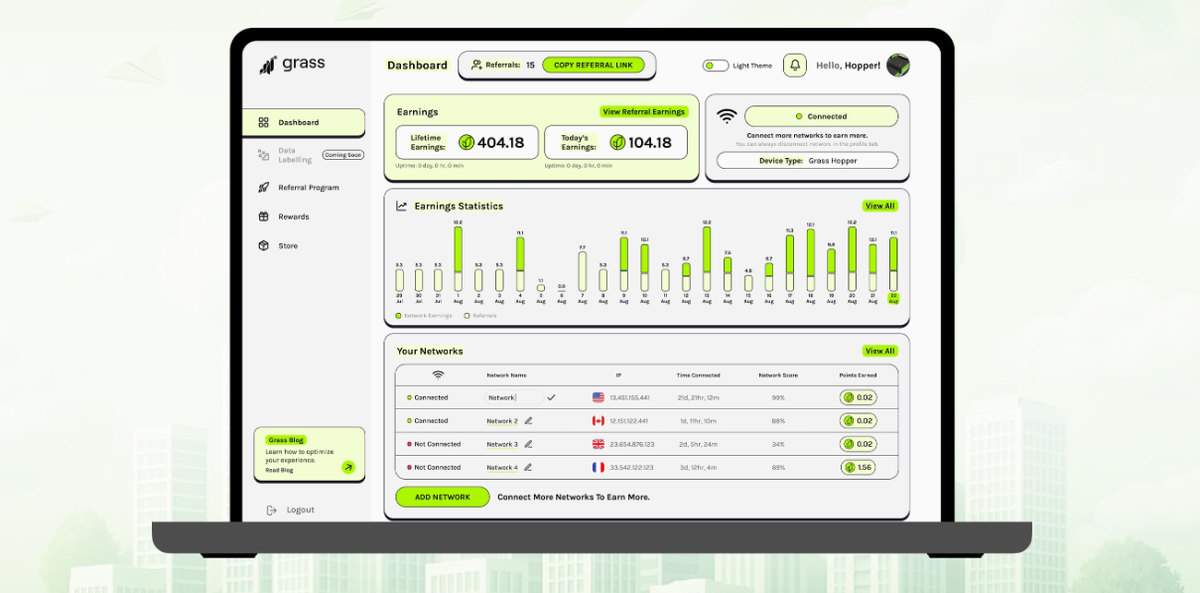Open the Rewards page

(293, 216)
